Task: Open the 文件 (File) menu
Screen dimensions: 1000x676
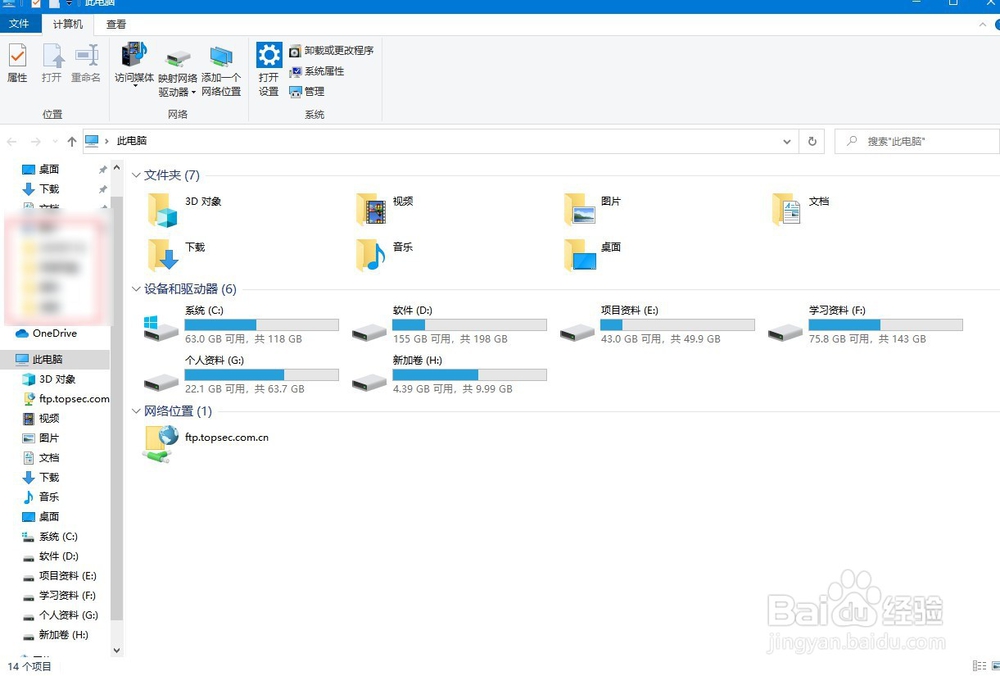Action: pos(19,23)
